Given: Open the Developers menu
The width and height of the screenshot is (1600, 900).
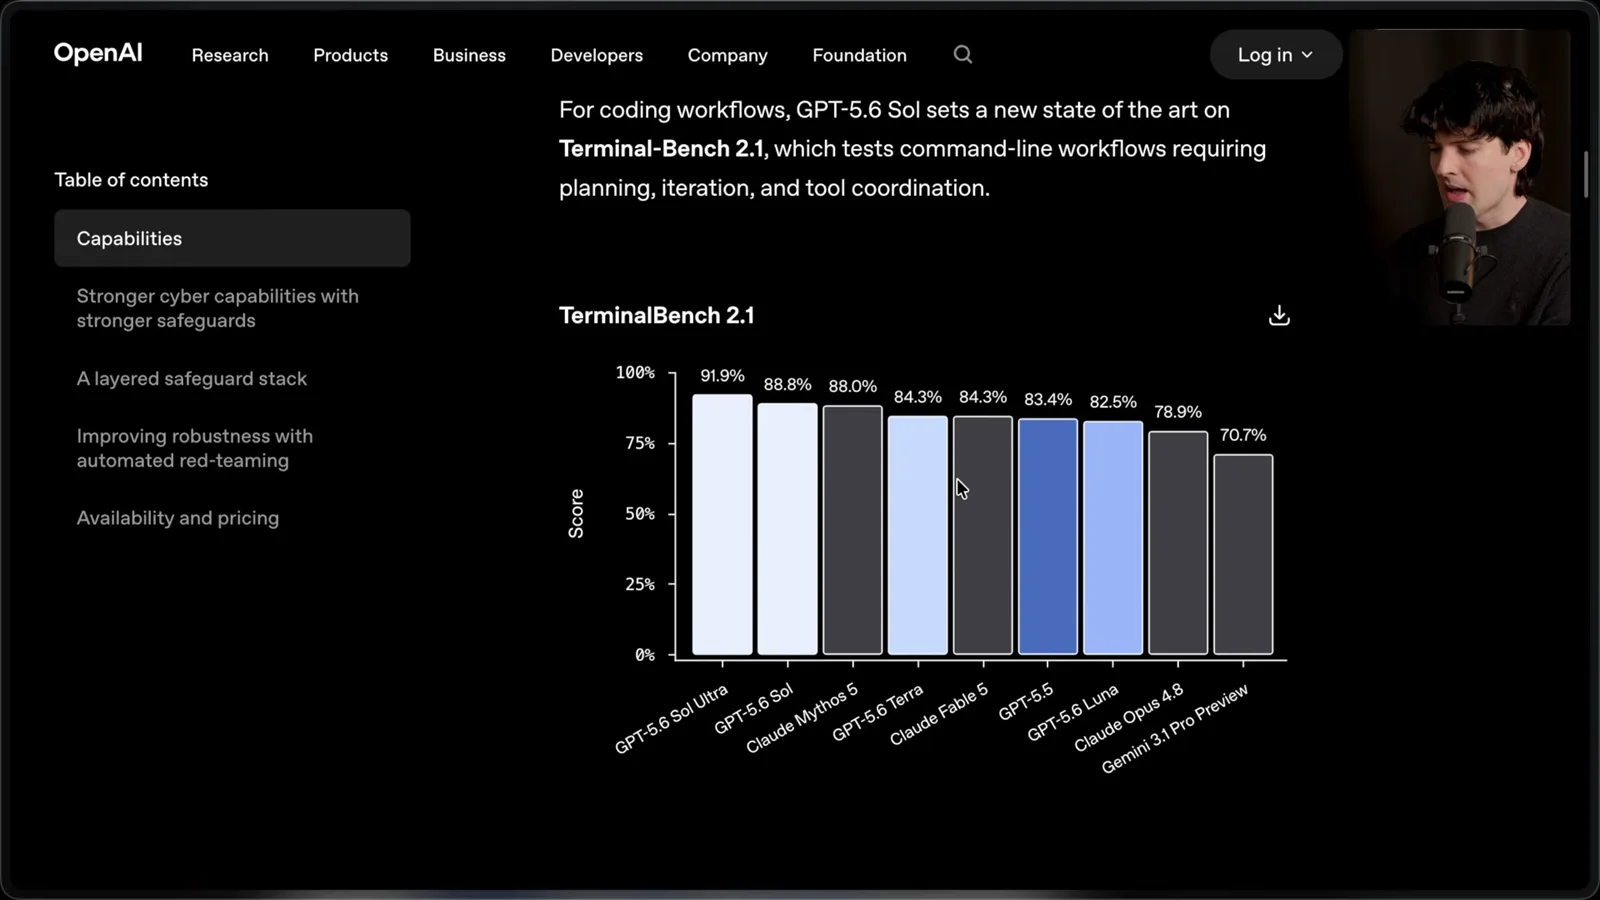Looking at the screenshot, I should [596, 55].
